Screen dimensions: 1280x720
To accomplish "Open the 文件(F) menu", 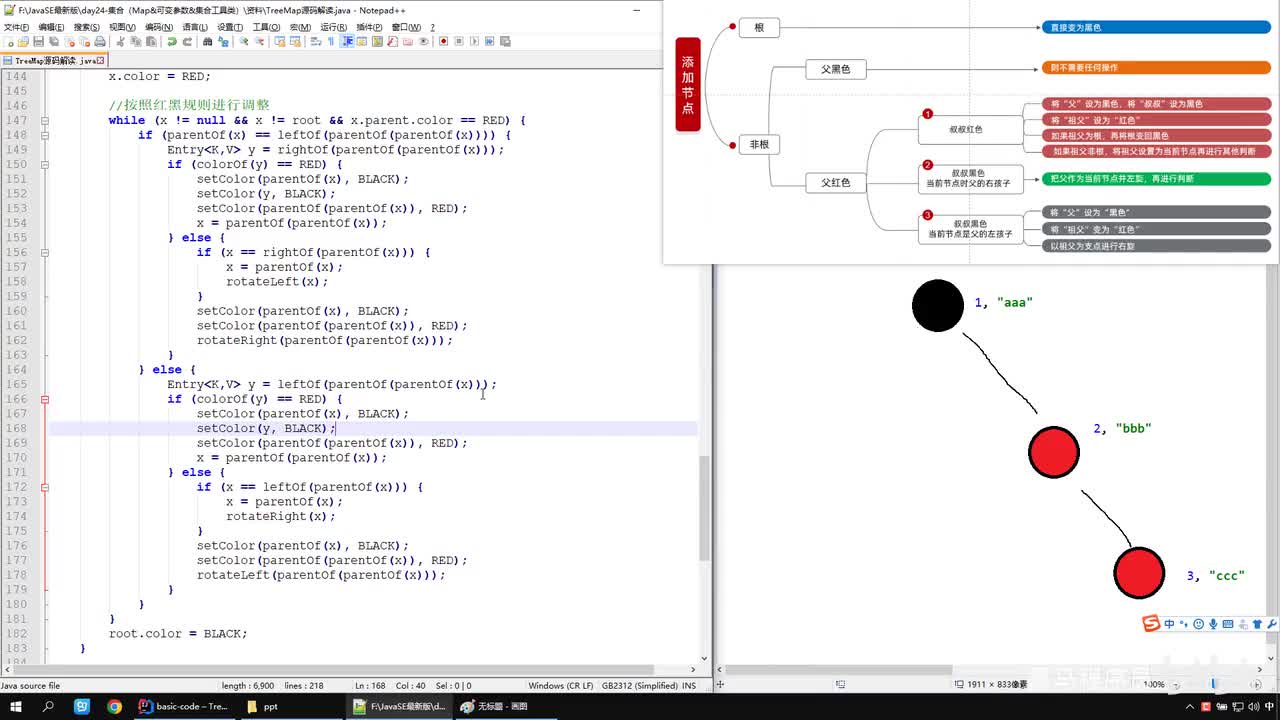I will [x=16, y=27].
